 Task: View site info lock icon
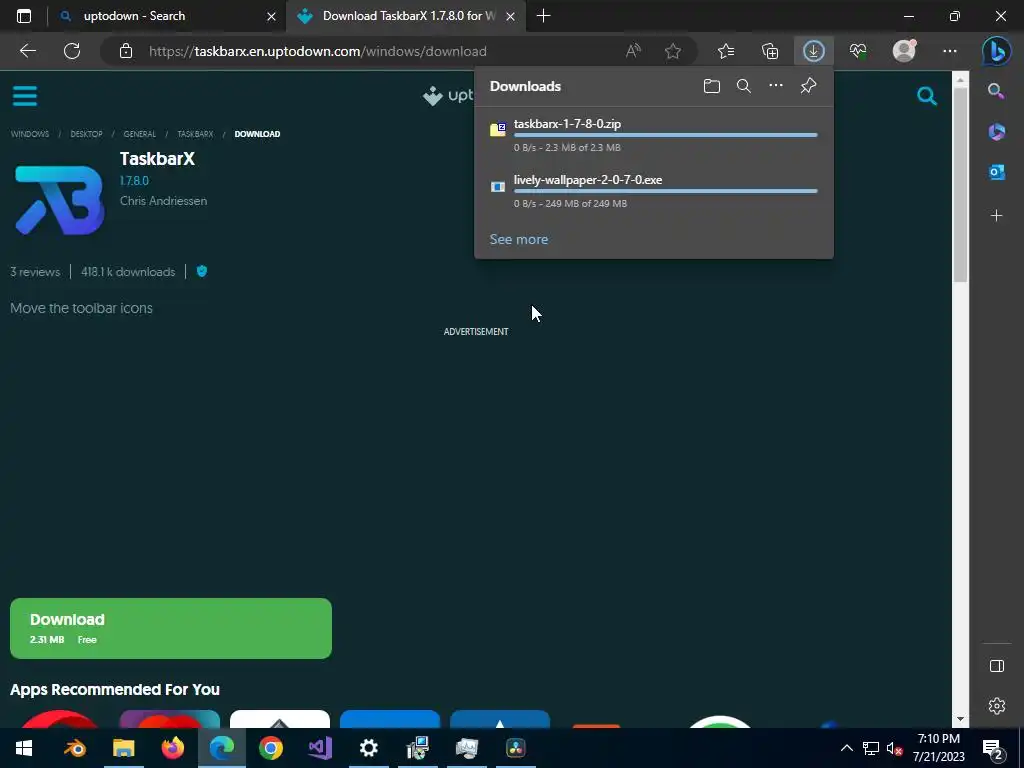[x=126, y=51]
